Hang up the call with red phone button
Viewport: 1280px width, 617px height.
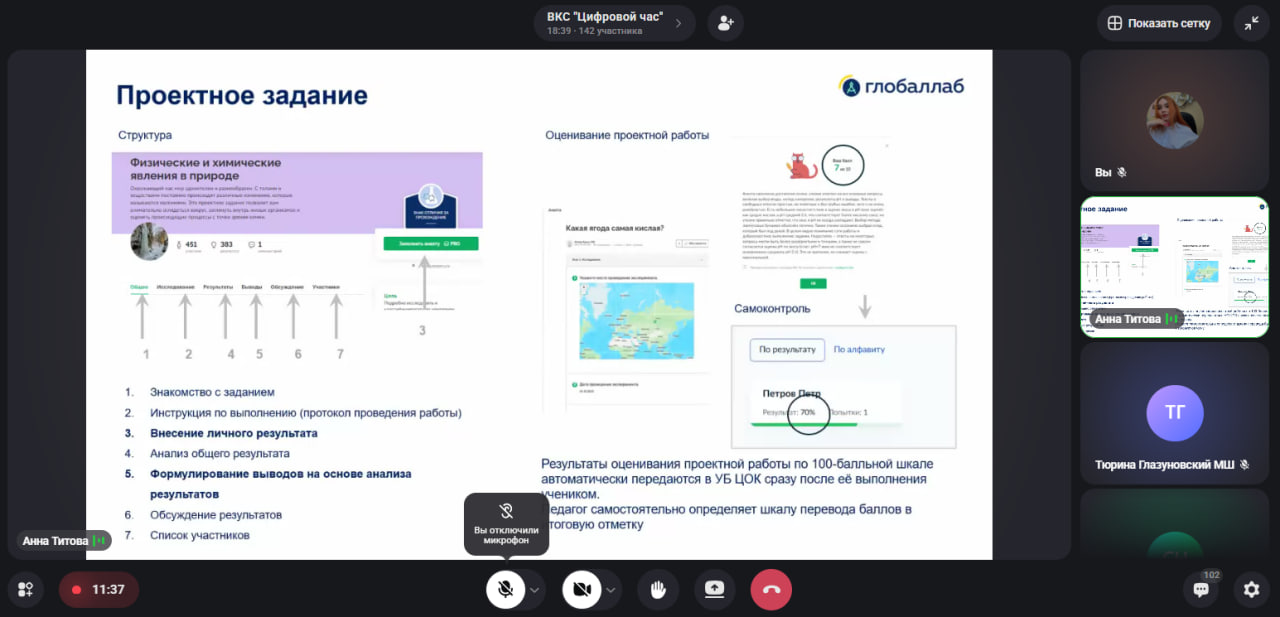[771, 590]
